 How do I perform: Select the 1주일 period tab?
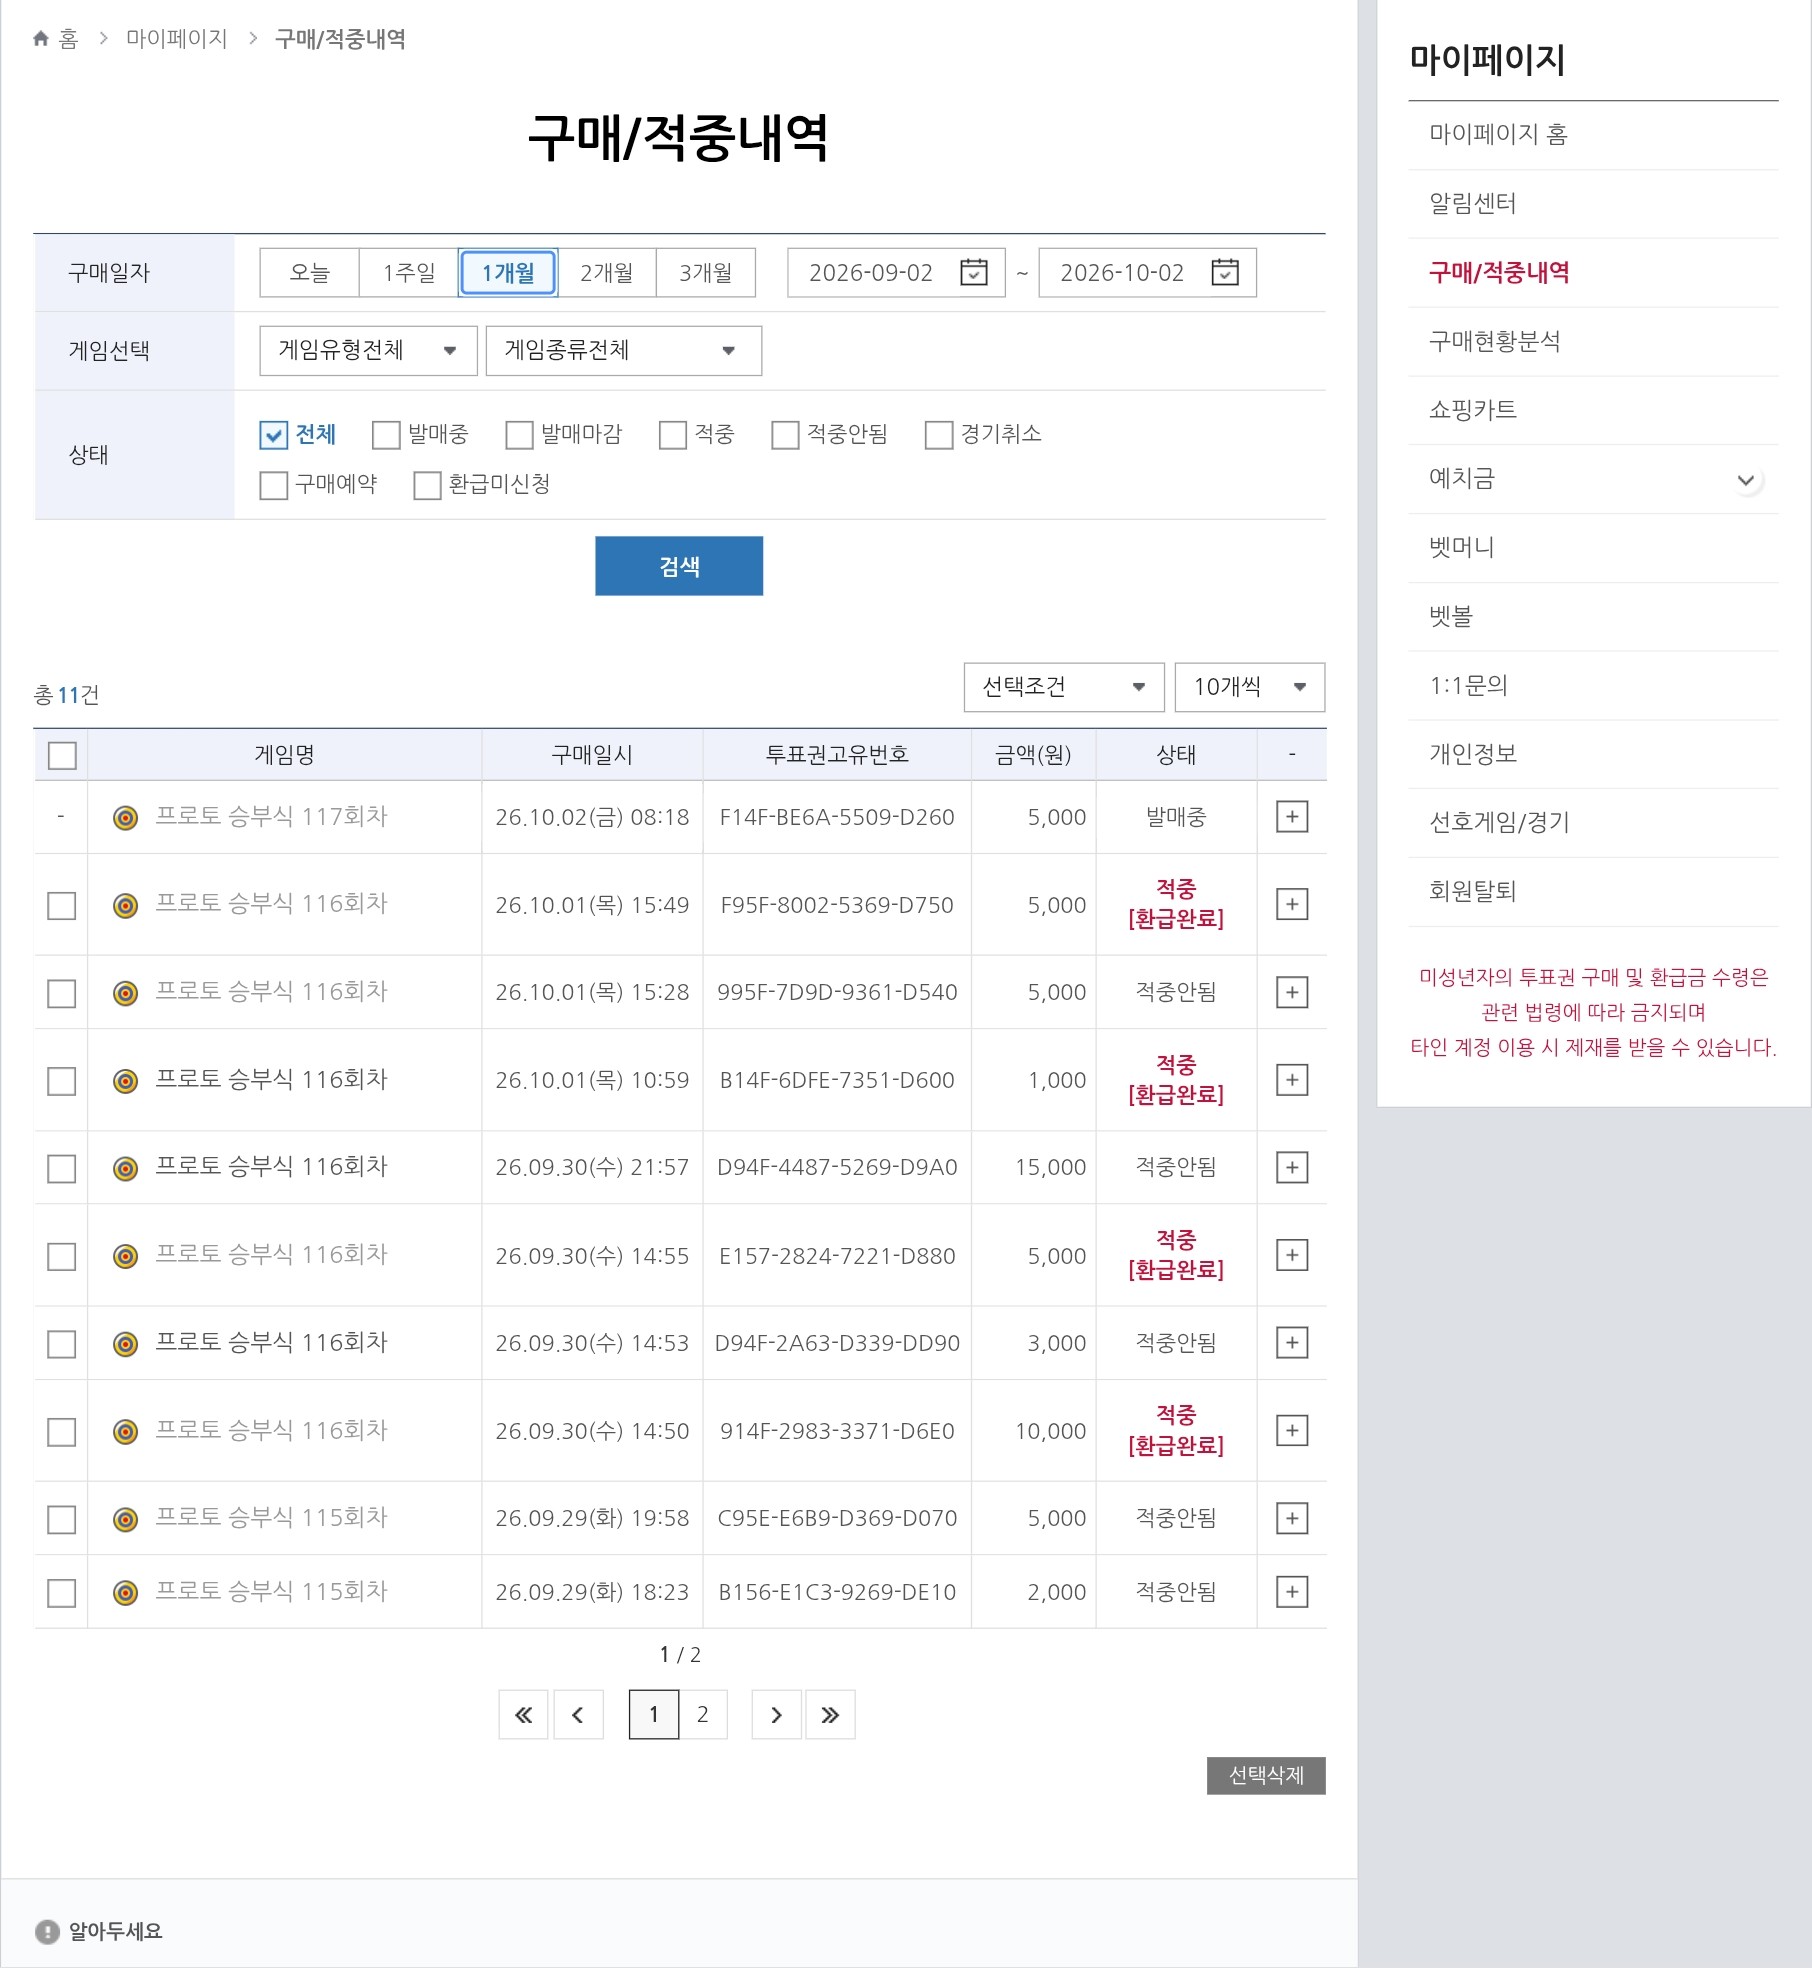coord(409,272)
